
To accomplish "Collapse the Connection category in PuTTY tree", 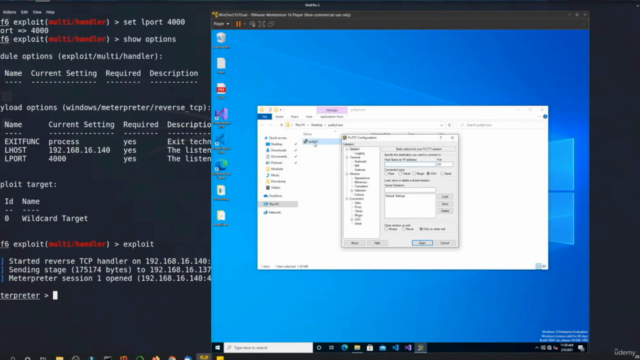I will tap(347, 199).
